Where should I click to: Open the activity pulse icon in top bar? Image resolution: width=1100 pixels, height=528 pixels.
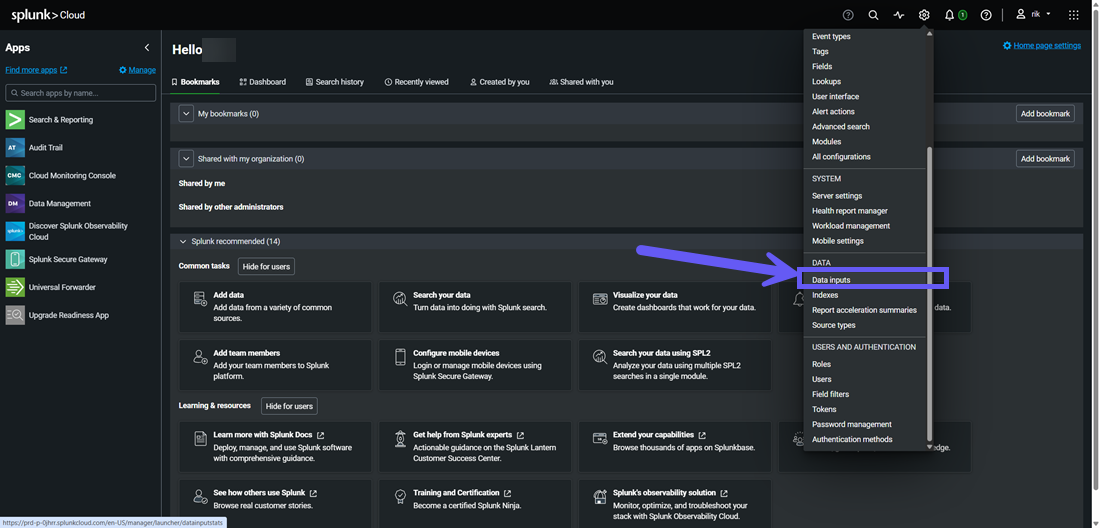tap(899, 15)
